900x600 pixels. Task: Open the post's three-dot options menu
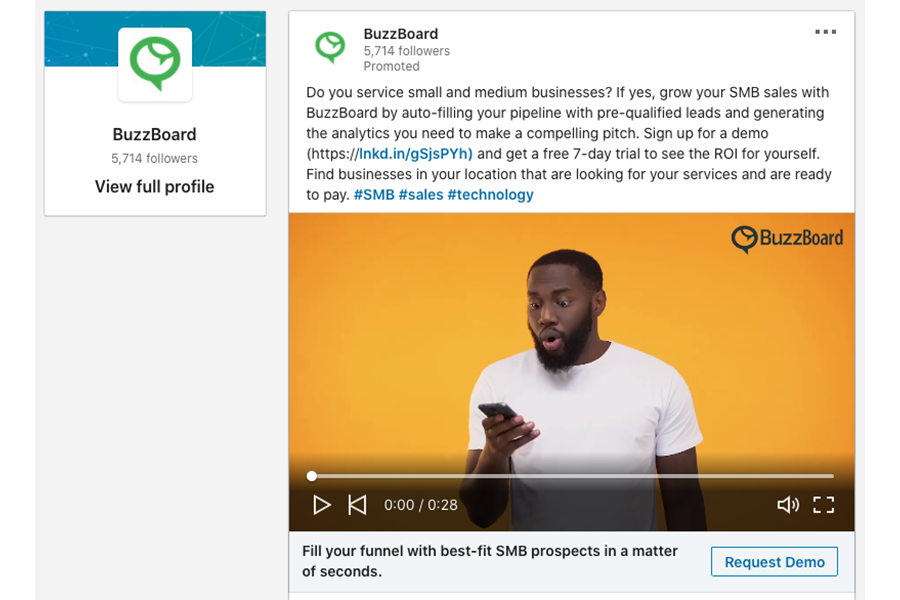point(825,32)
